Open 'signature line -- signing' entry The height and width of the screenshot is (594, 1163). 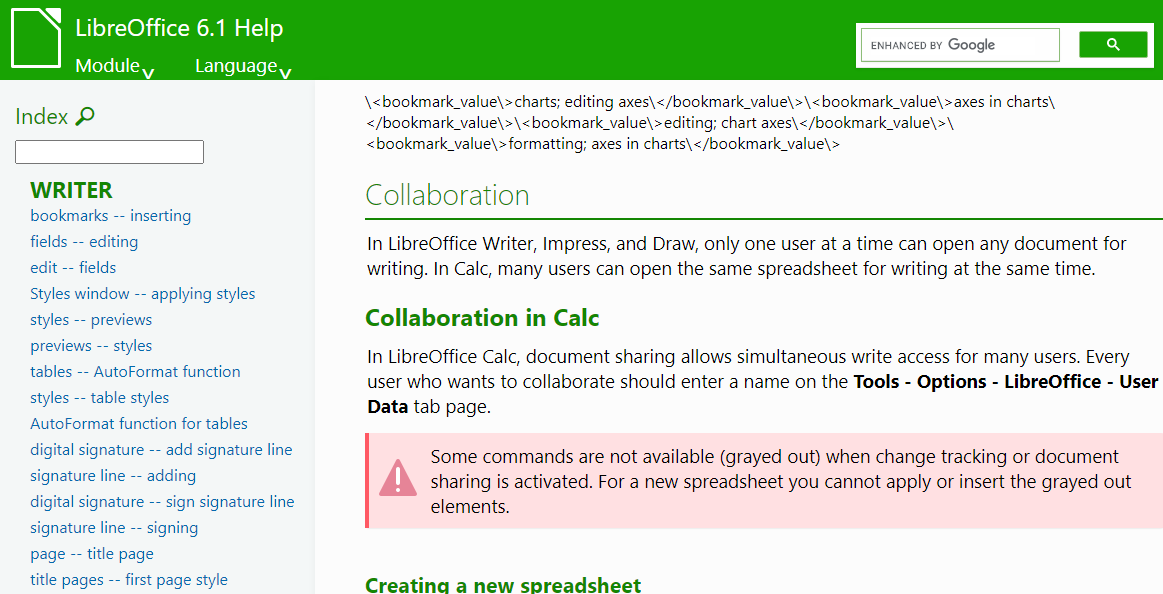(x=114, y=527)
